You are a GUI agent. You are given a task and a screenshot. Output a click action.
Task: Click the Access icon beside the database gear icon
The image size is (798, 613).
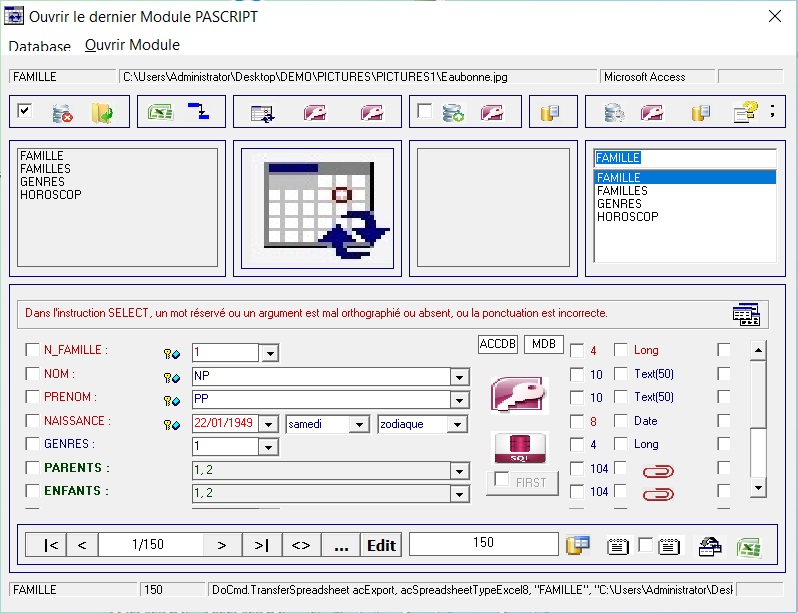[x=652, y=112]
